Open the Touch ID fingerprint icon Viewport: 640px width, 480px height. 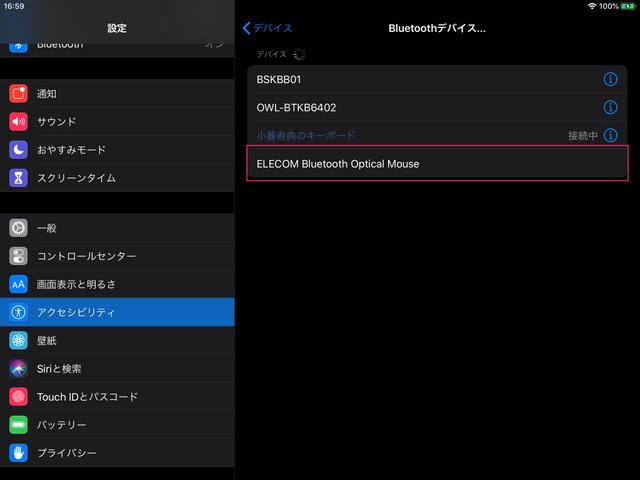point(18,397)
